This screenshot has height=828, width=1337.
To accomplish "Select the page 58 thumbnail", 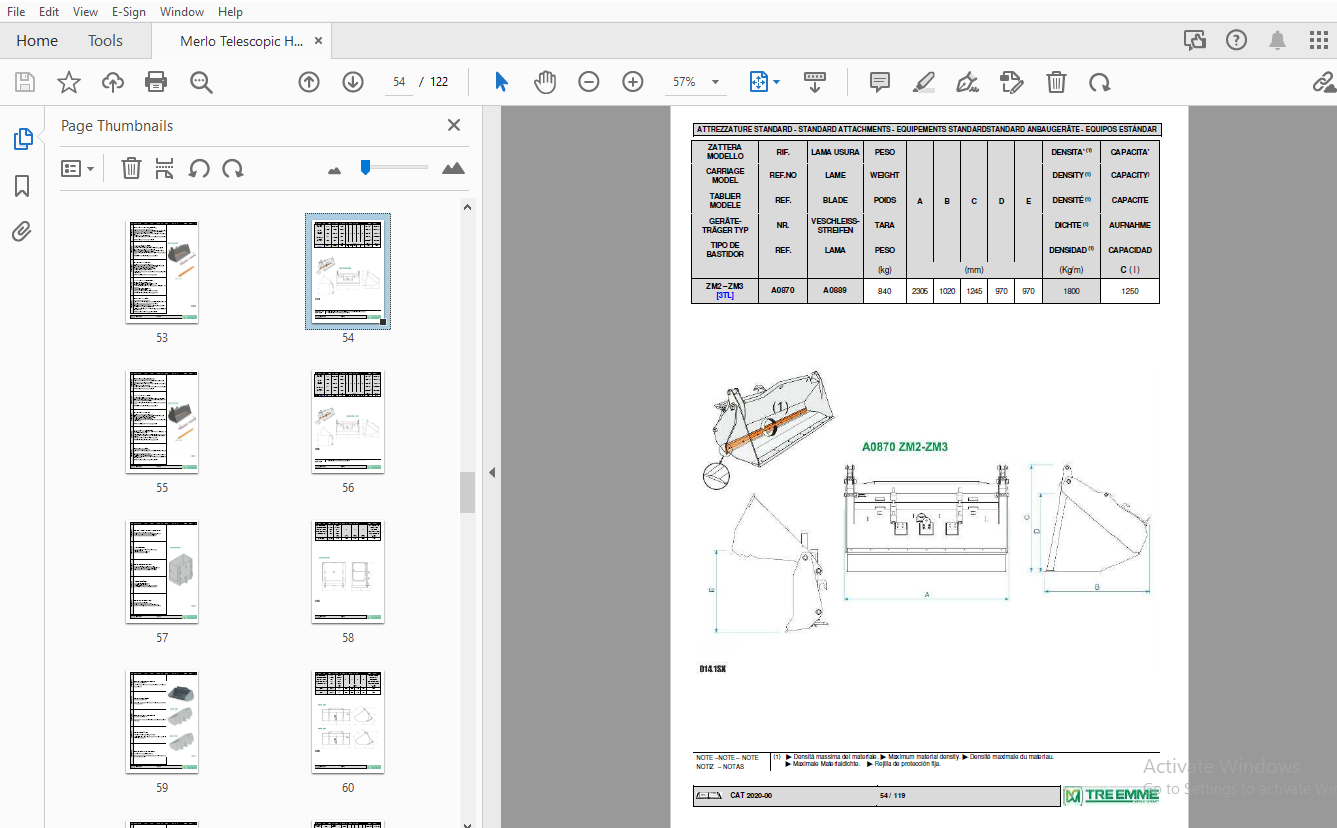I will tap(348, 572).
